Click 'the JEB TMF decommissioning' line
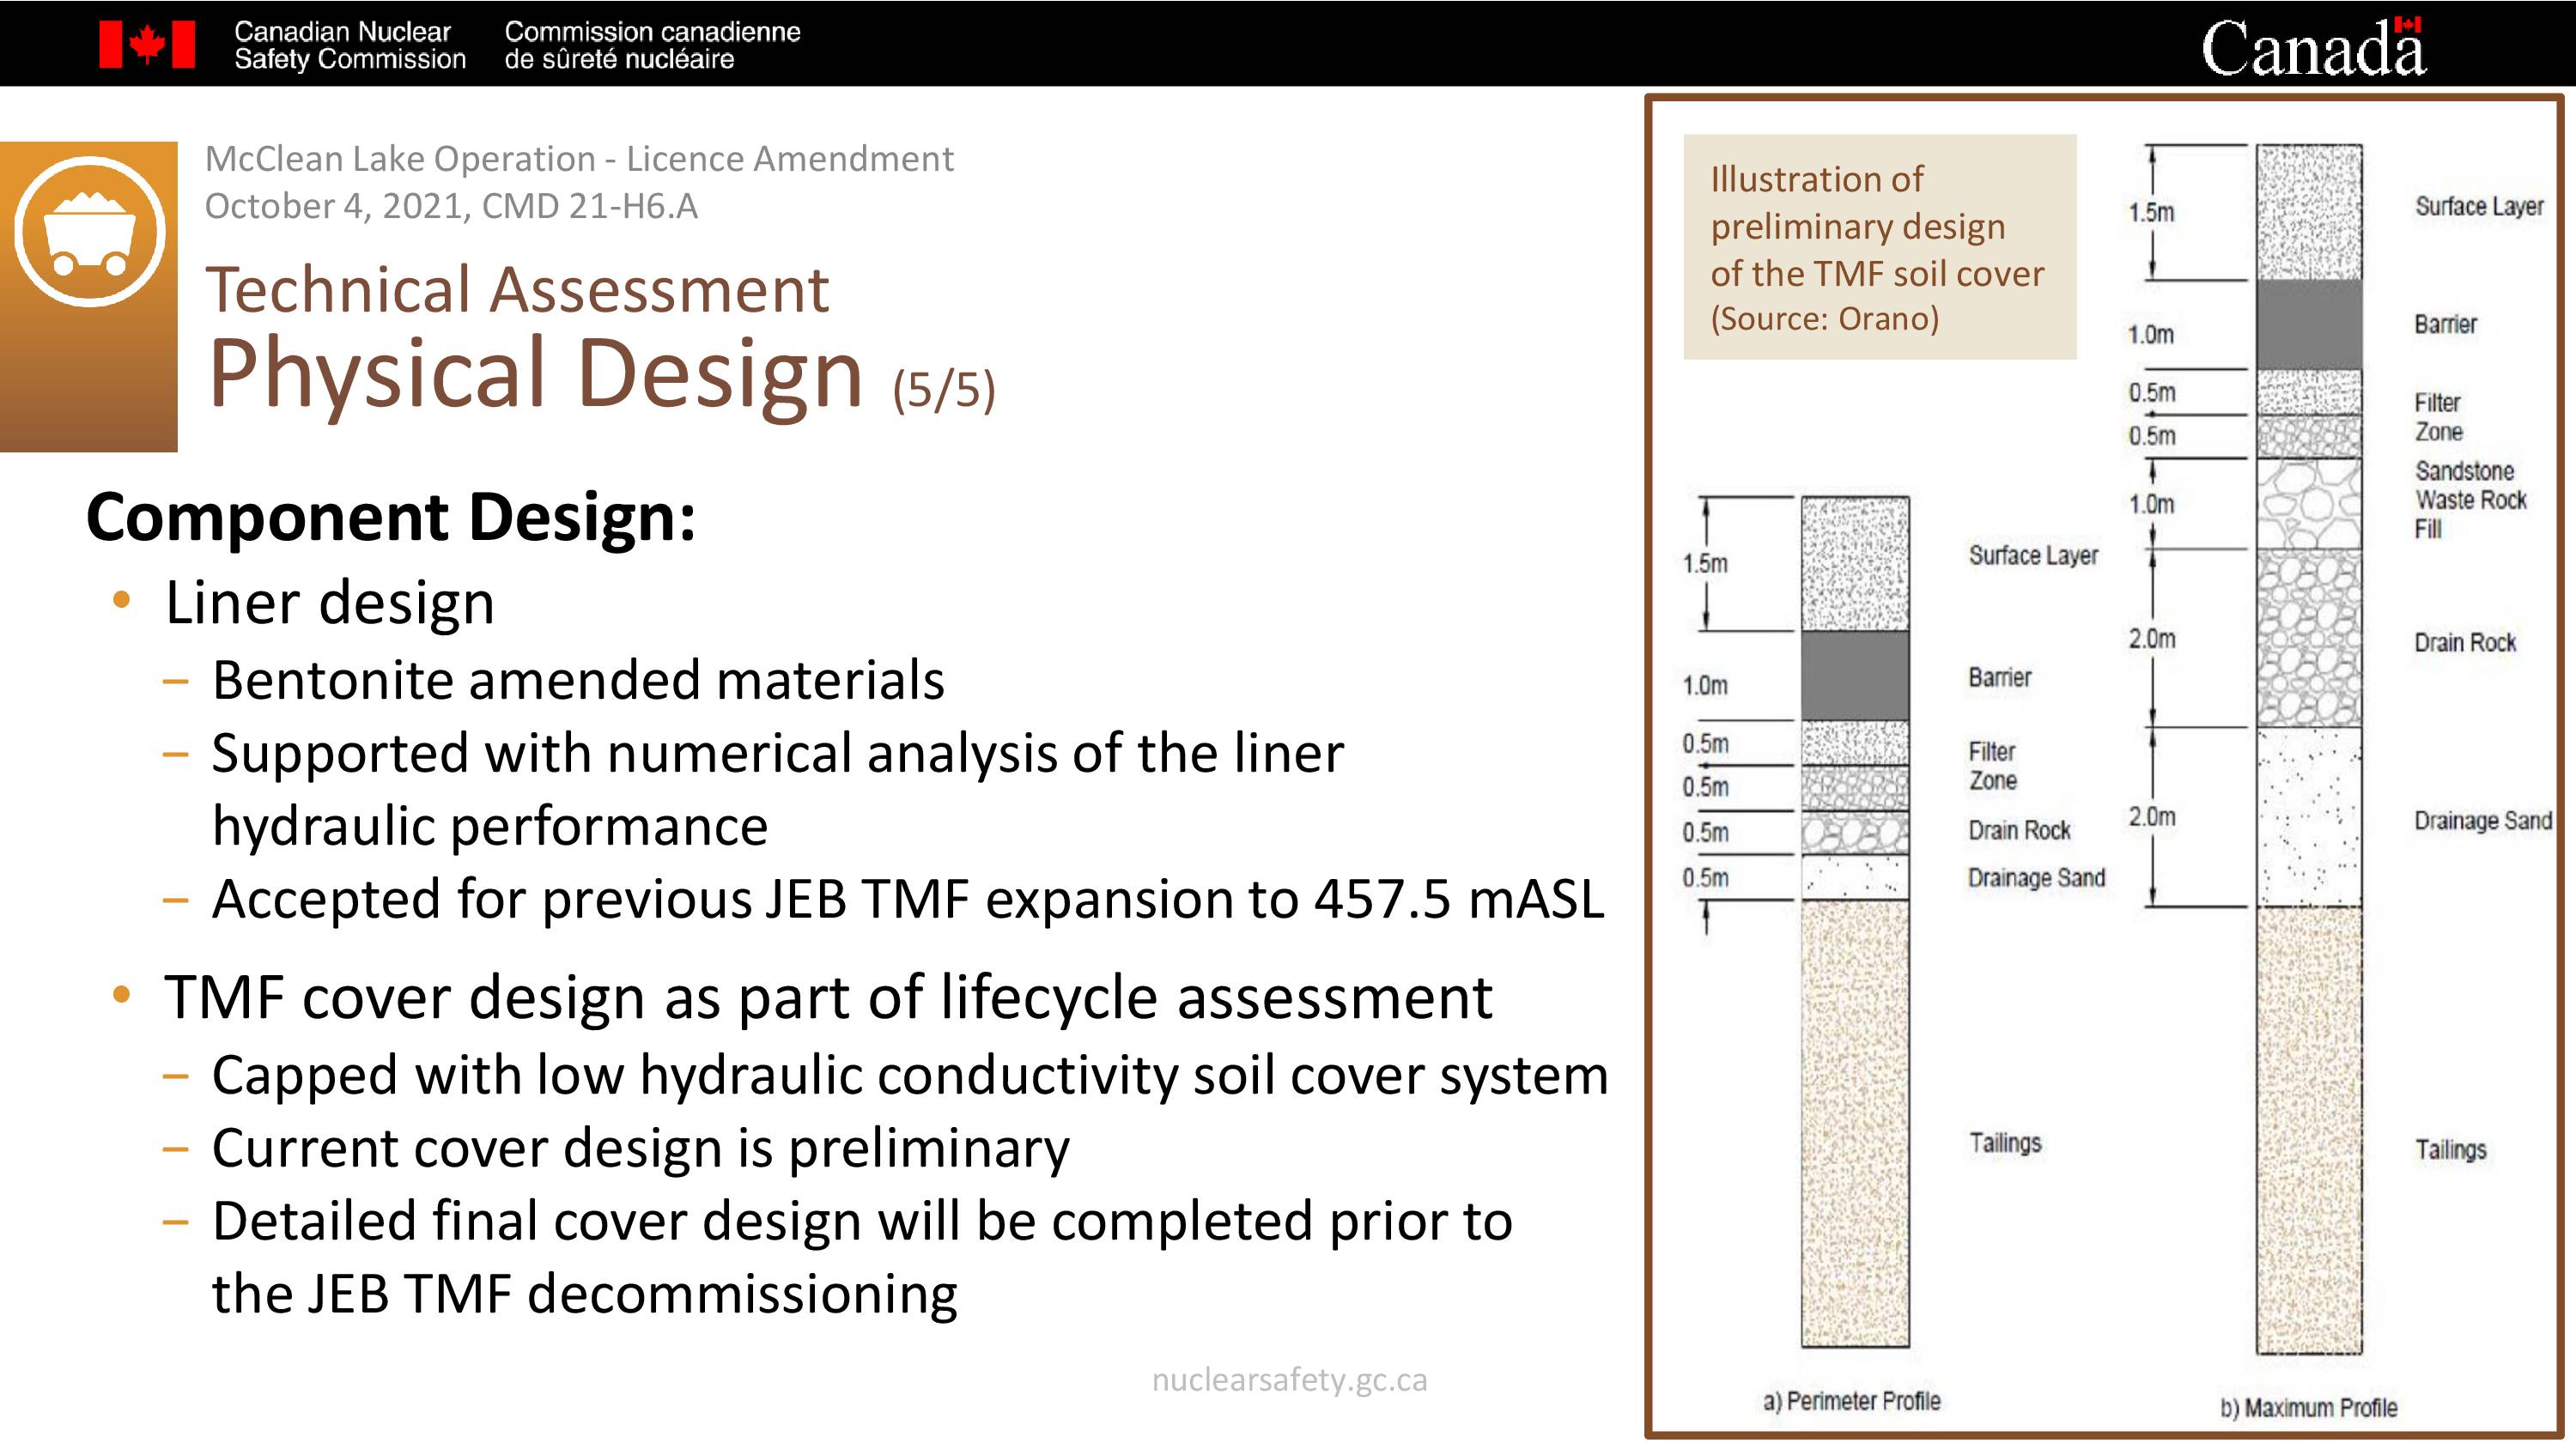Viewport: 2576px width, 1449px height. [x=585, y=1294]
